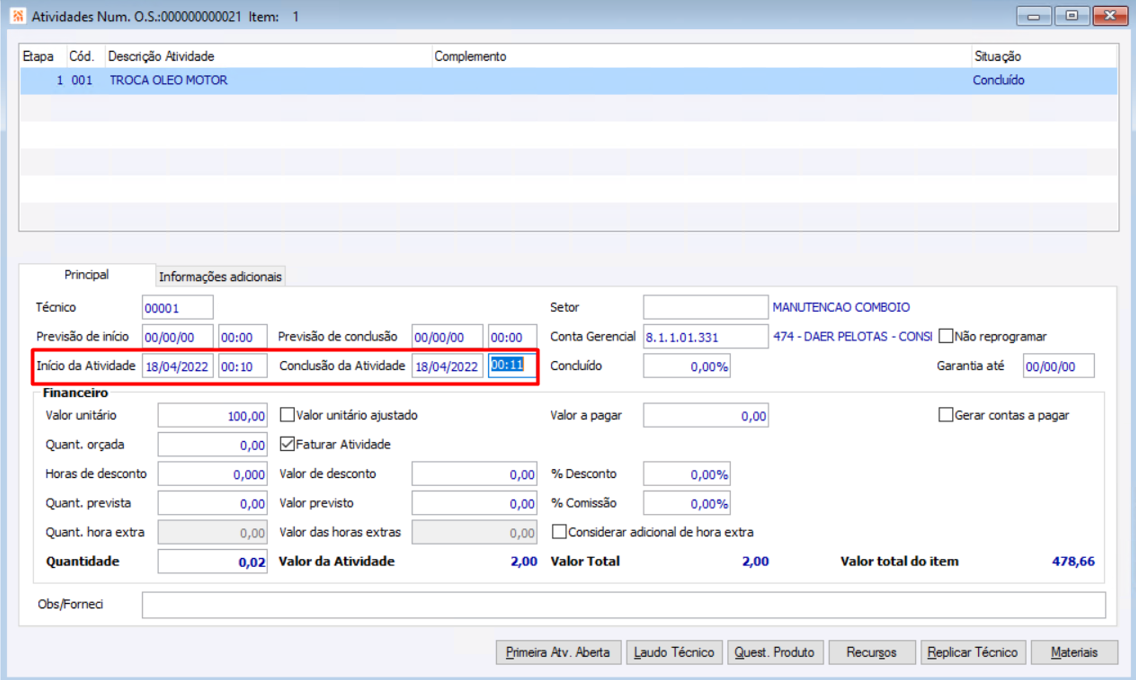This screenshot has height=680, width=1136.
Task: Focus the Previsão de início date field
Action: (x=178, y=337)
